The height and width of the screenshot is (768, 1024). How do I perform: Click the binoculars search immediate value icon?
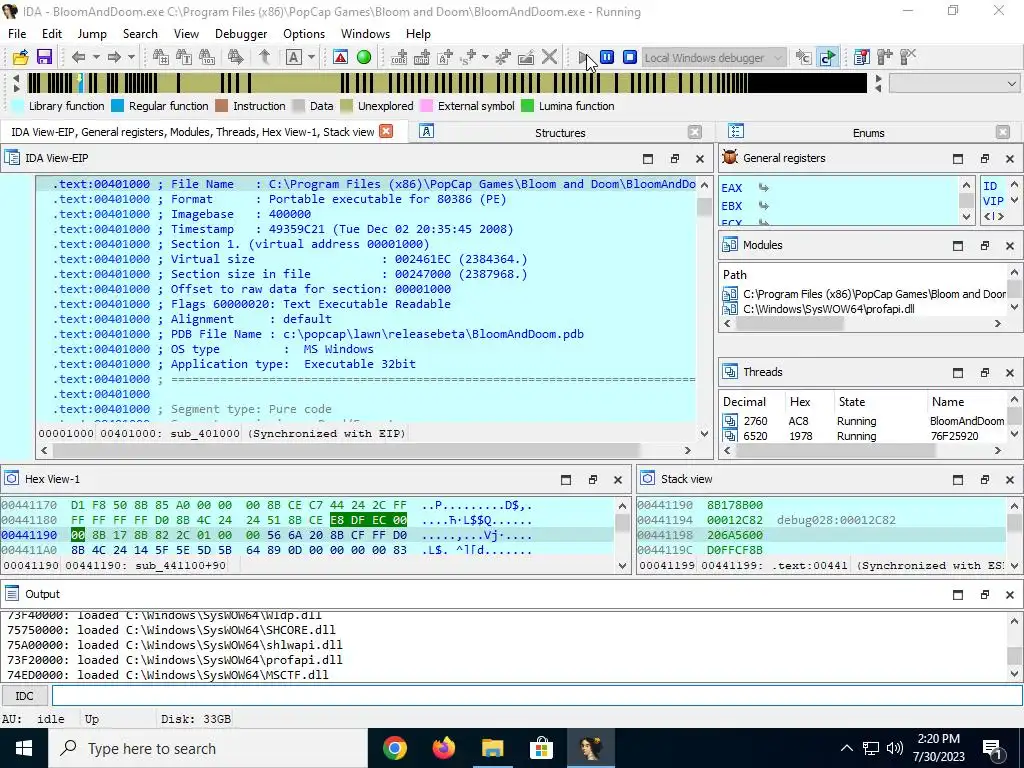tap(160, 57)
